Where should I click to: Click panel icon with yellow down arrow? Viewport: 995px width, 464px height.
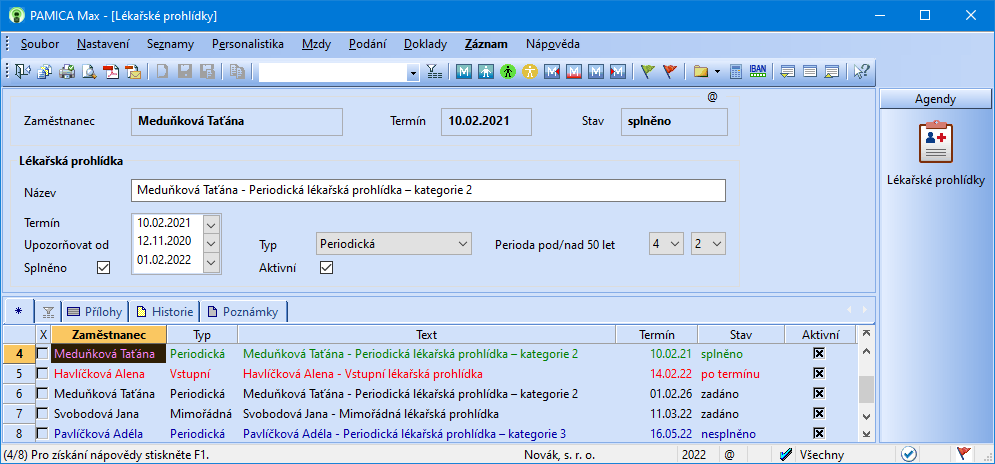click(788, 72)
